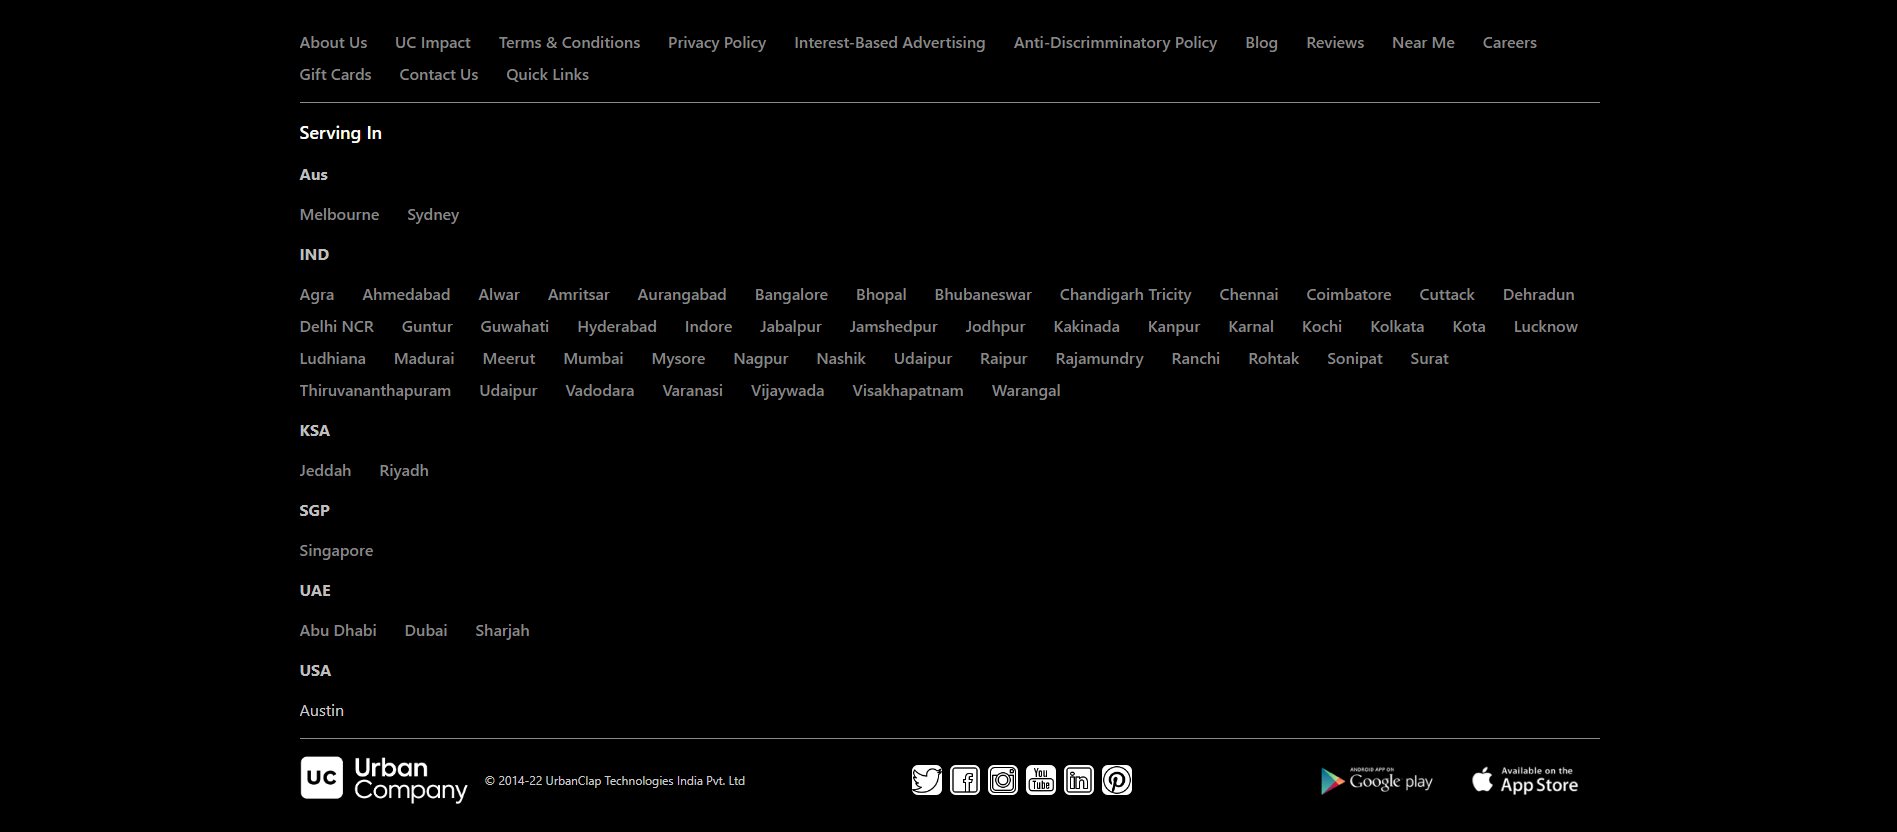Viewport: 1897px width, 832px height.
Task: Select Indore city
Action: click(708, 327)
